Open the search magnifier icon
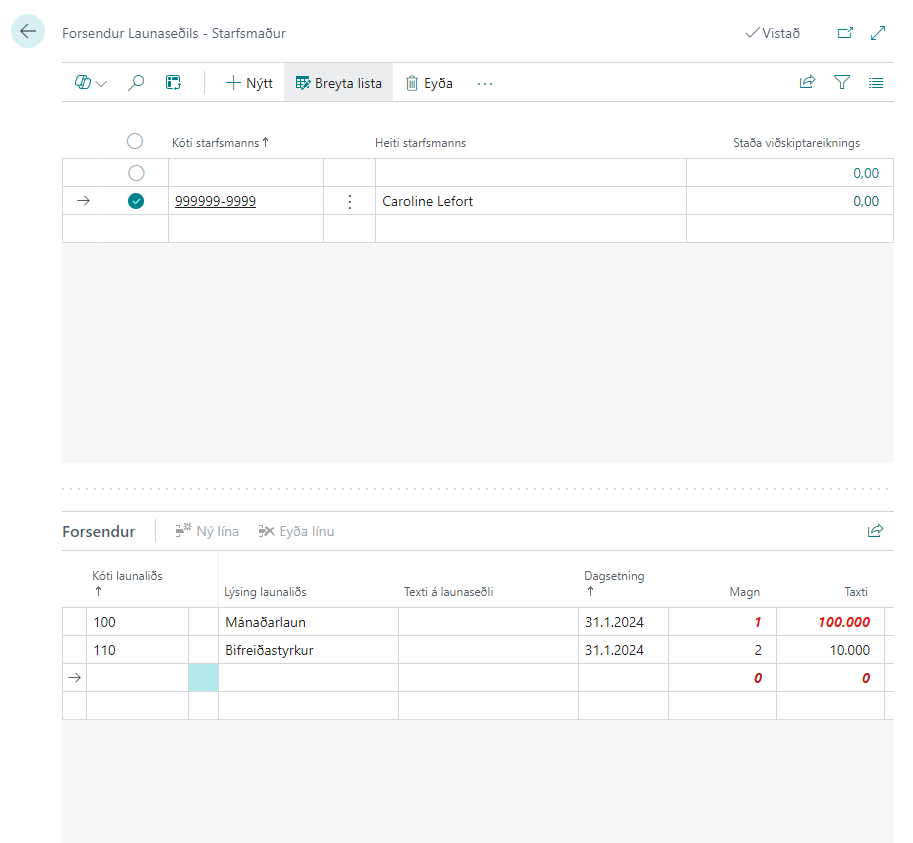913x843 pixels. click(136, 84)
